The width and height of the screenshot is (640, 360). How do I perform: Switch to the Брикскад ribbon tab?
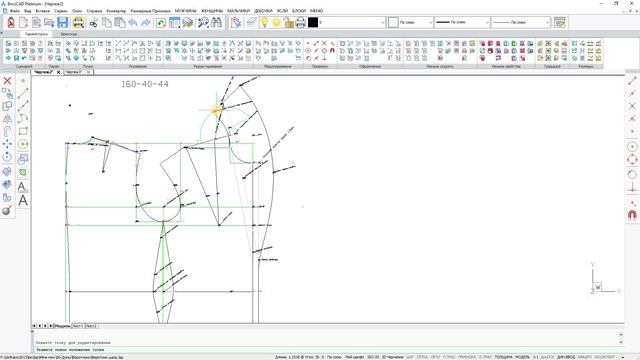69,34
